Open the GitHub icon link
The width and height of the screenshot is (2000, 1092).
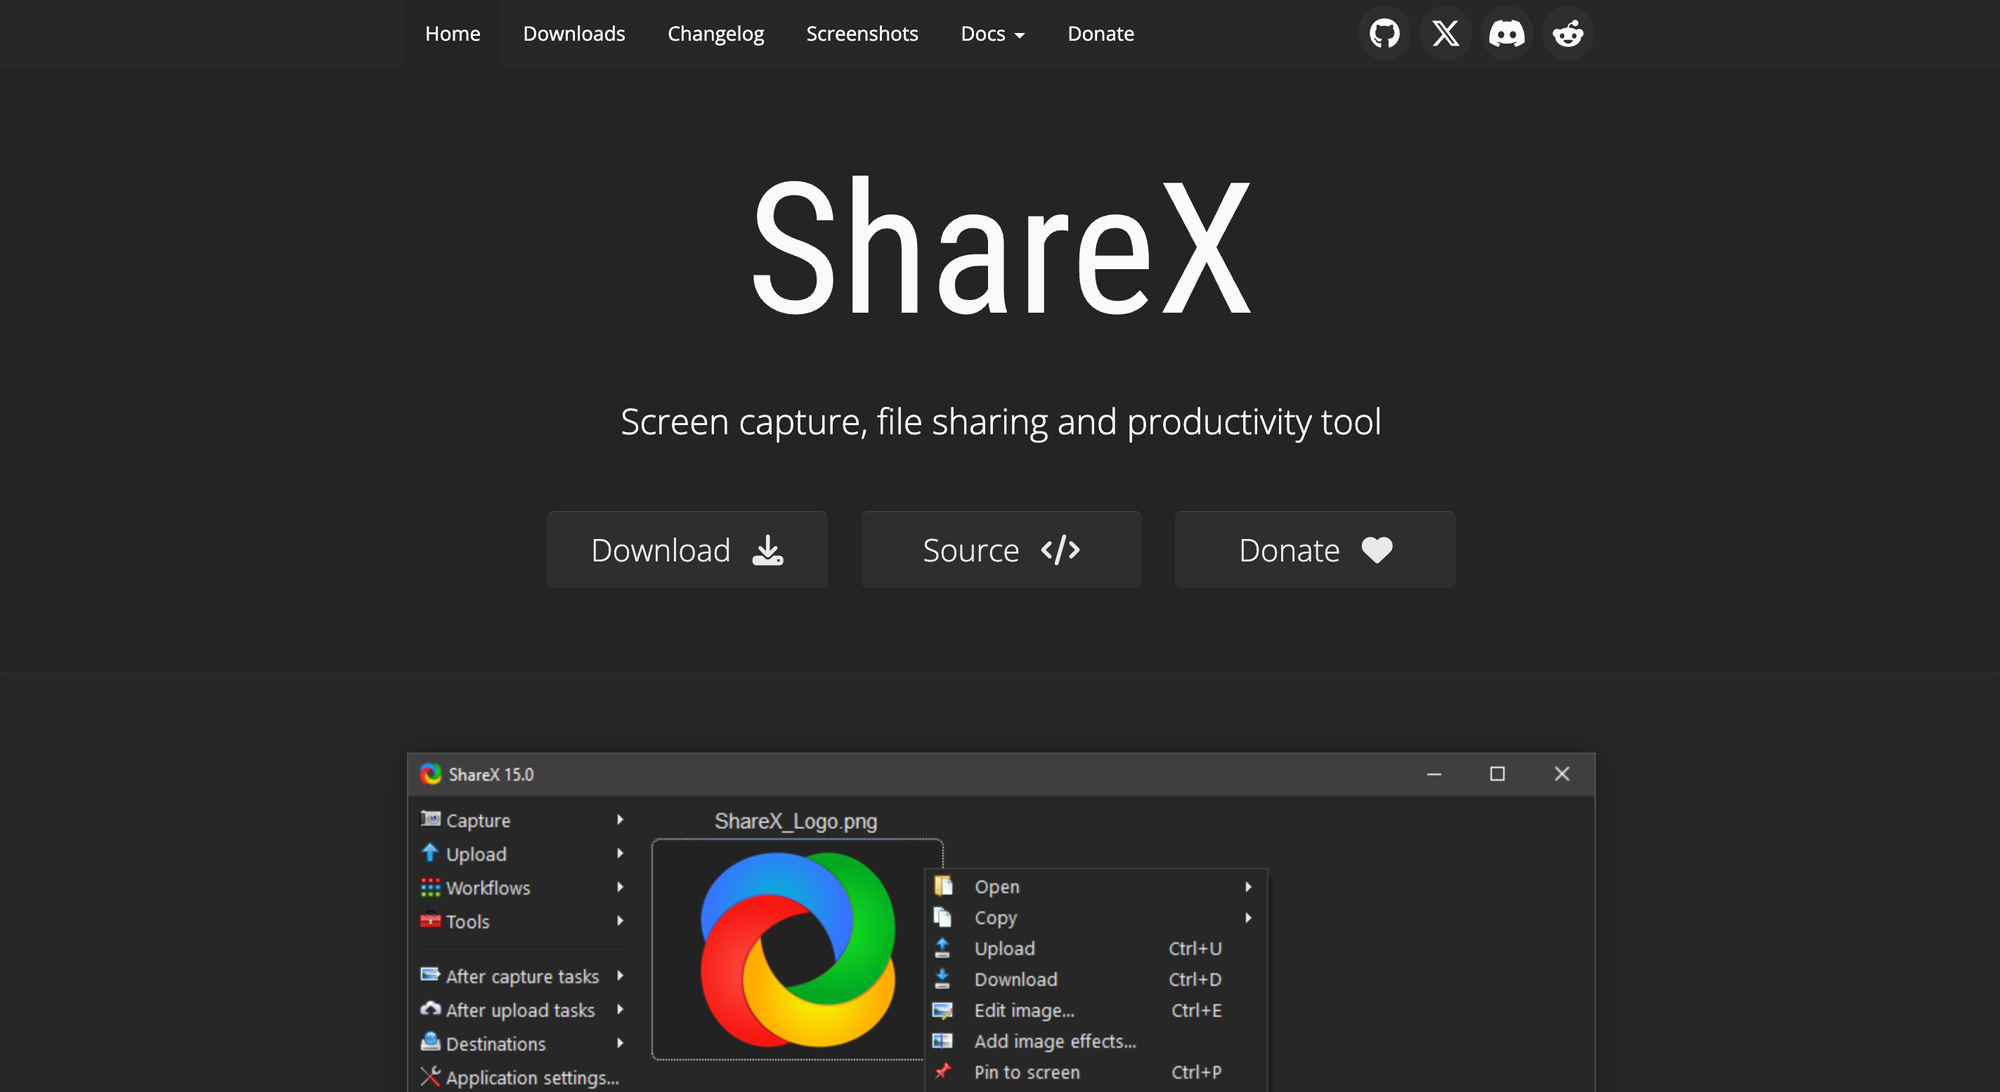[x=1384, y=34]
